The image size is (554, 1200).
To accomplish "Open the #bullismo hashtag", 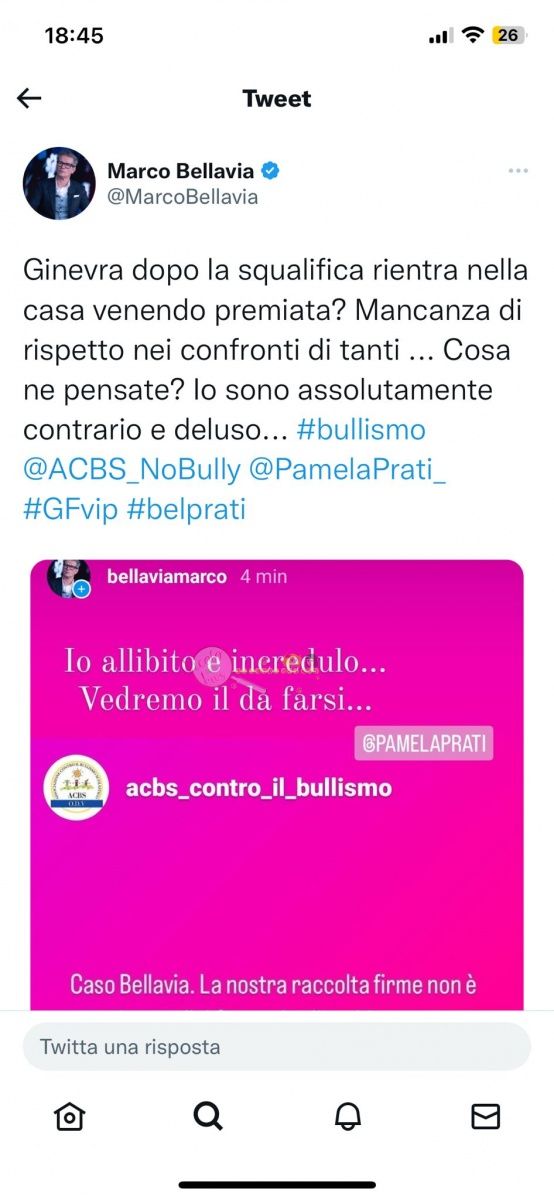I will click(x=361, y=430).
